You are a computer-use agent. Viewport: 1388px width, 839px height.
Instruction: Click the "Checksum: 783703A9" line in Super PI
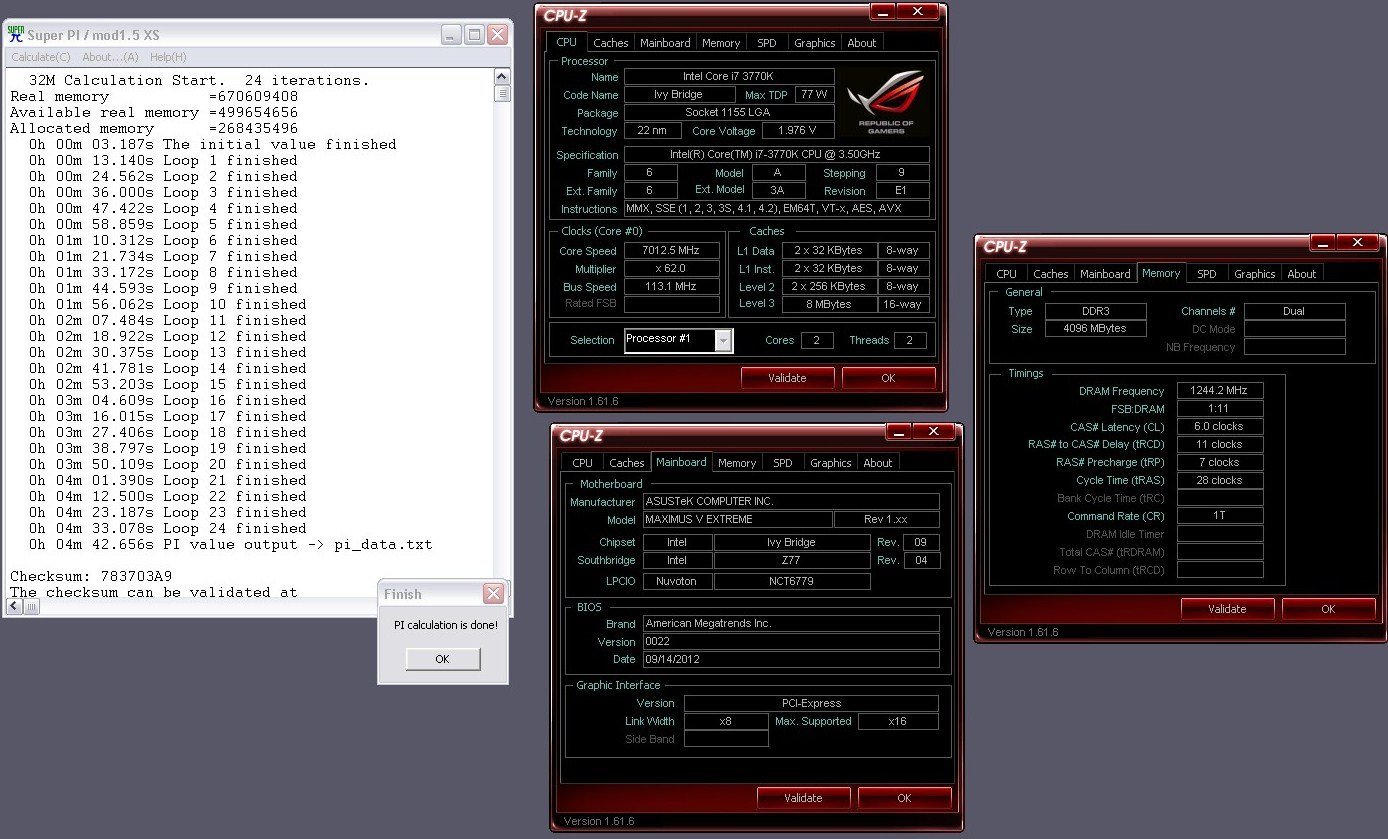click(91, 577)
